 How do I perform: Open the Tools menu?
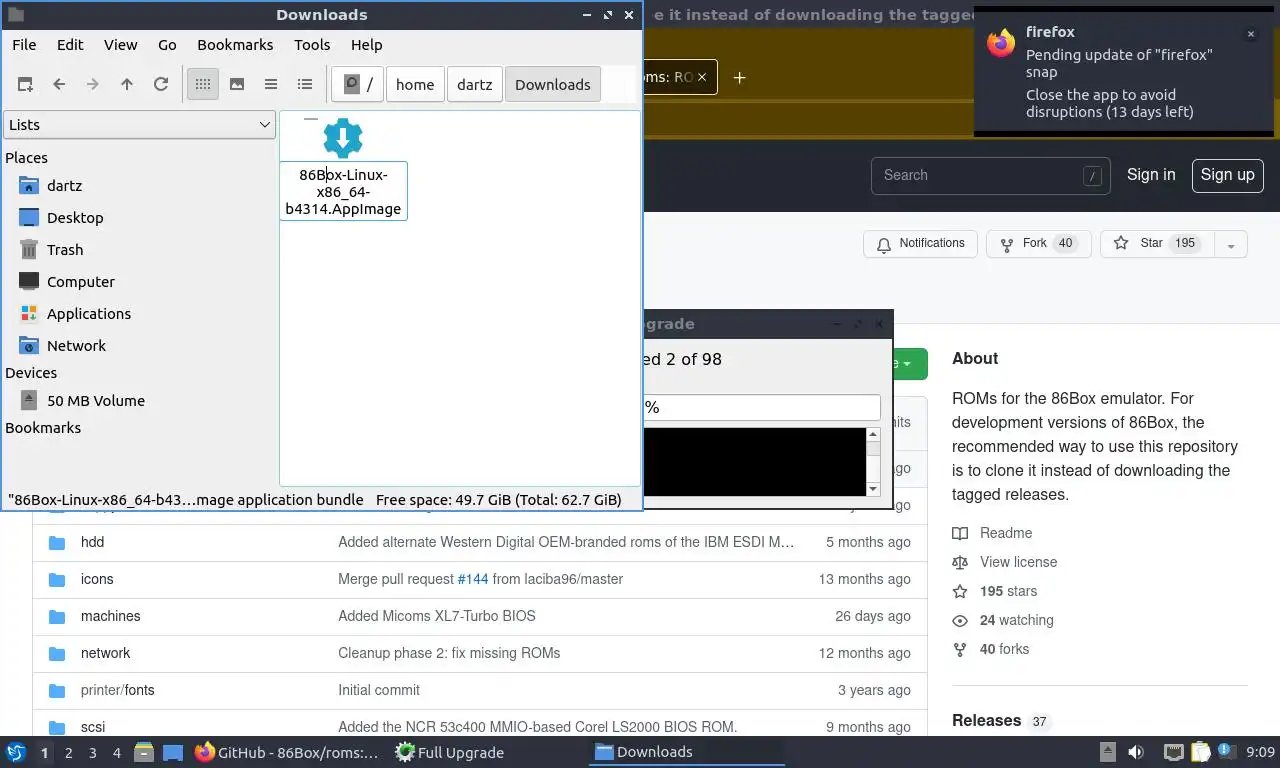[x=312, y=44]
